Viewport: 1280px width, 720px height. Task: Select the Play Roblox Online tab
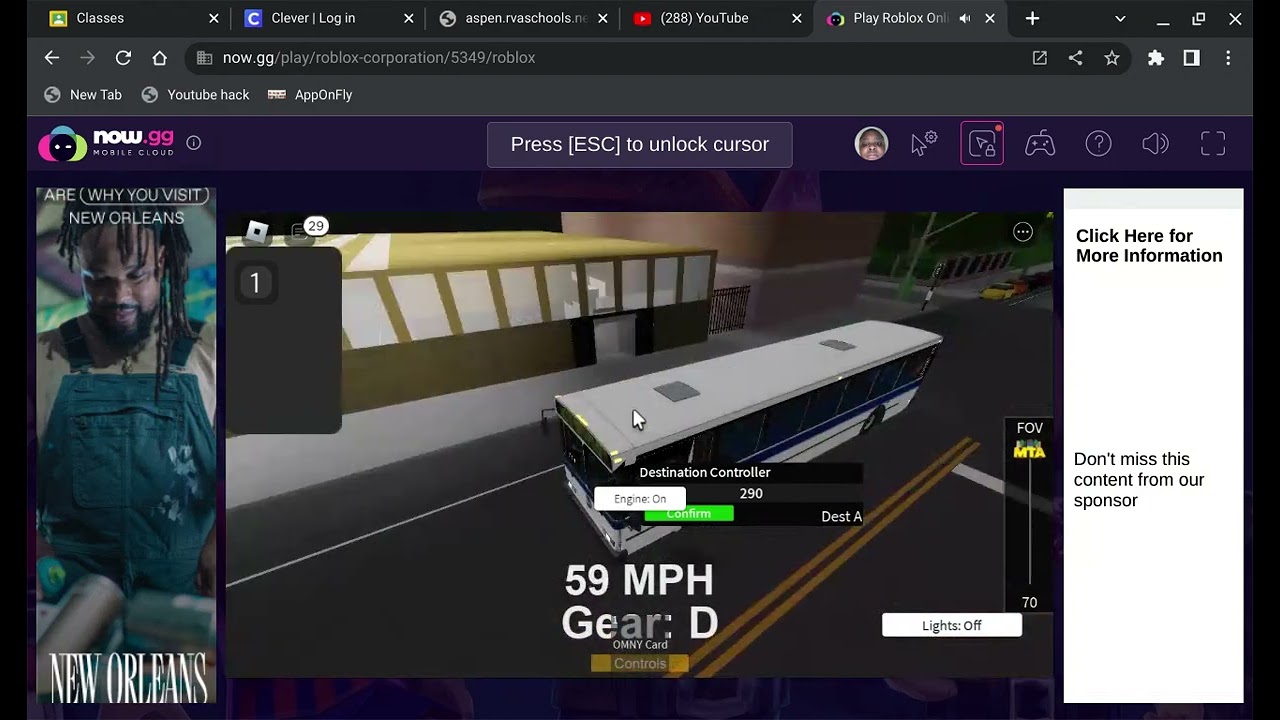coord(912,18)
